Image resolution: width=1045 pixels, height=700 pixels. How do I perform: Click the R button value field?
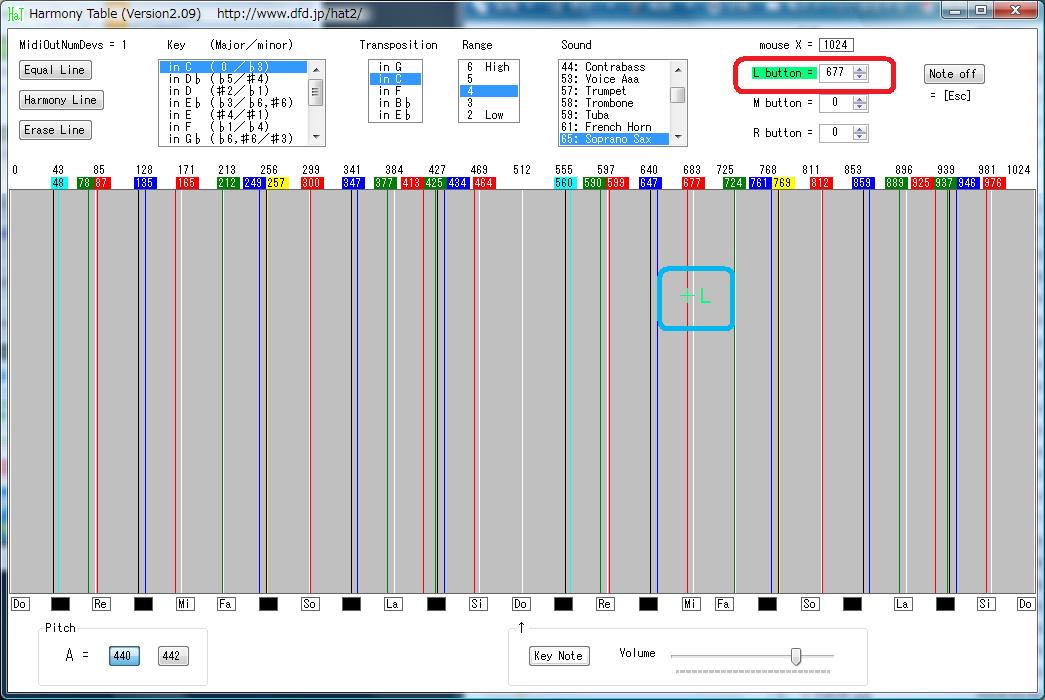click(x=836, y=133)
